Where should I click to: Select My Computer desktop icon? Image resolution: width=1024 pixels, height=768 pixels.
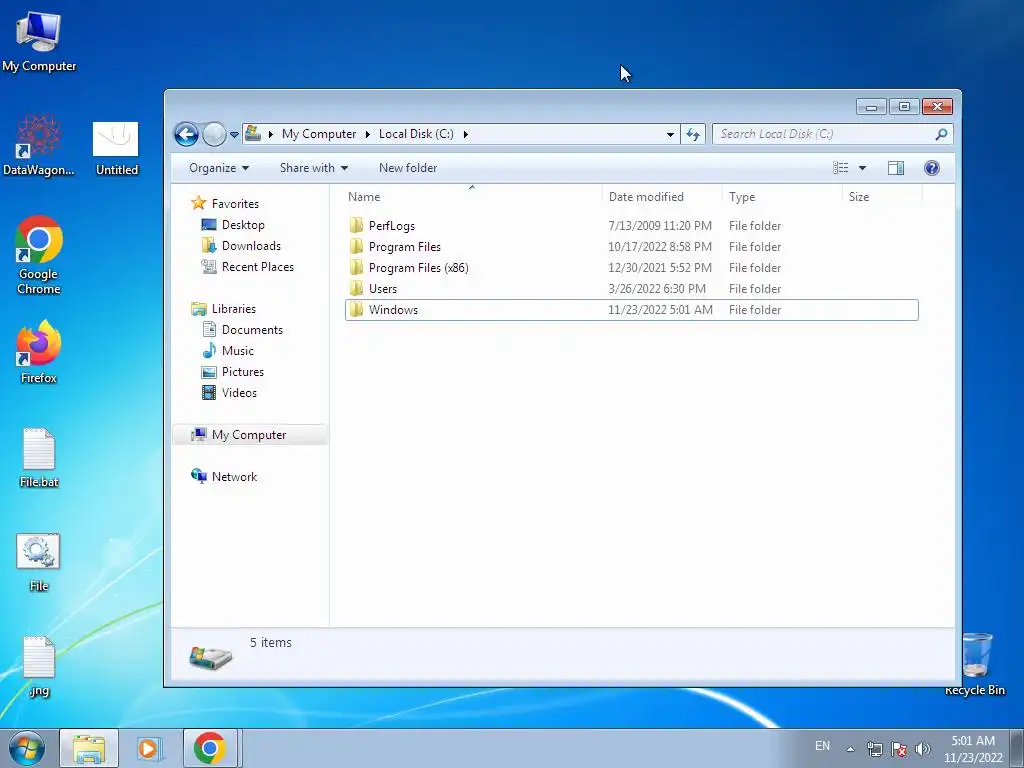point(39,42)
